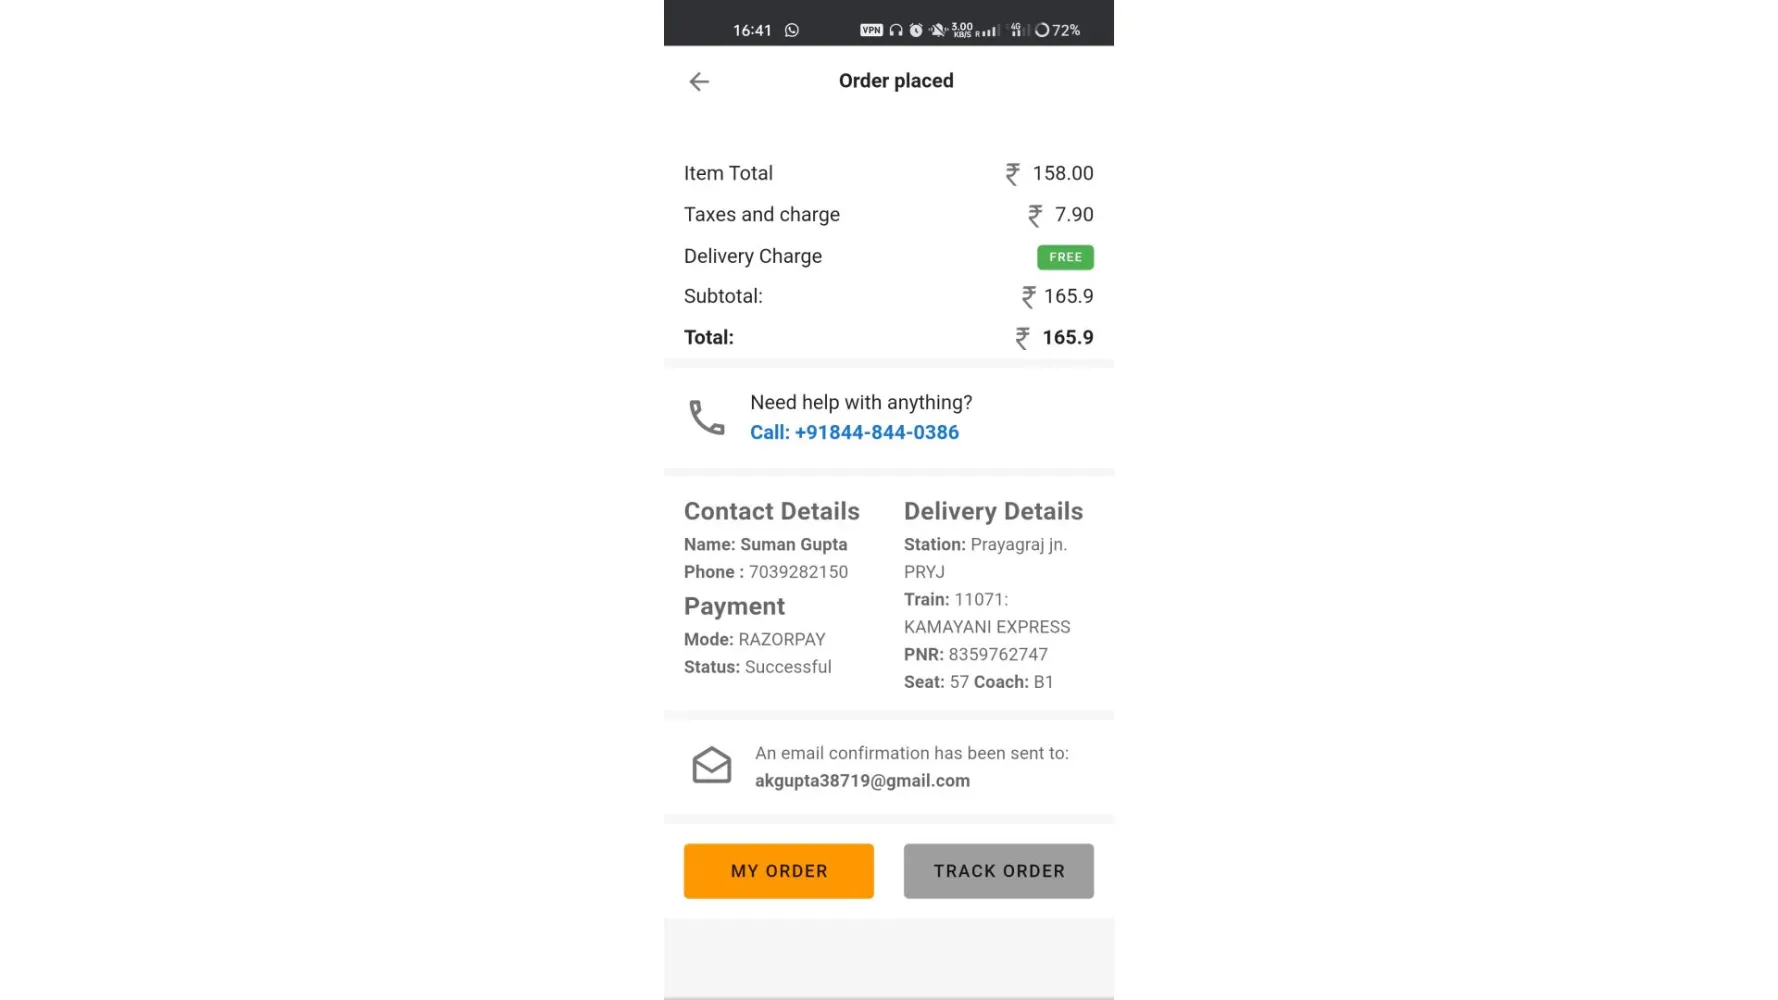This screenshot has height=1000, width=1778.
Task: Tap the muted bell notification icon
Action: [x=938, y=30]
